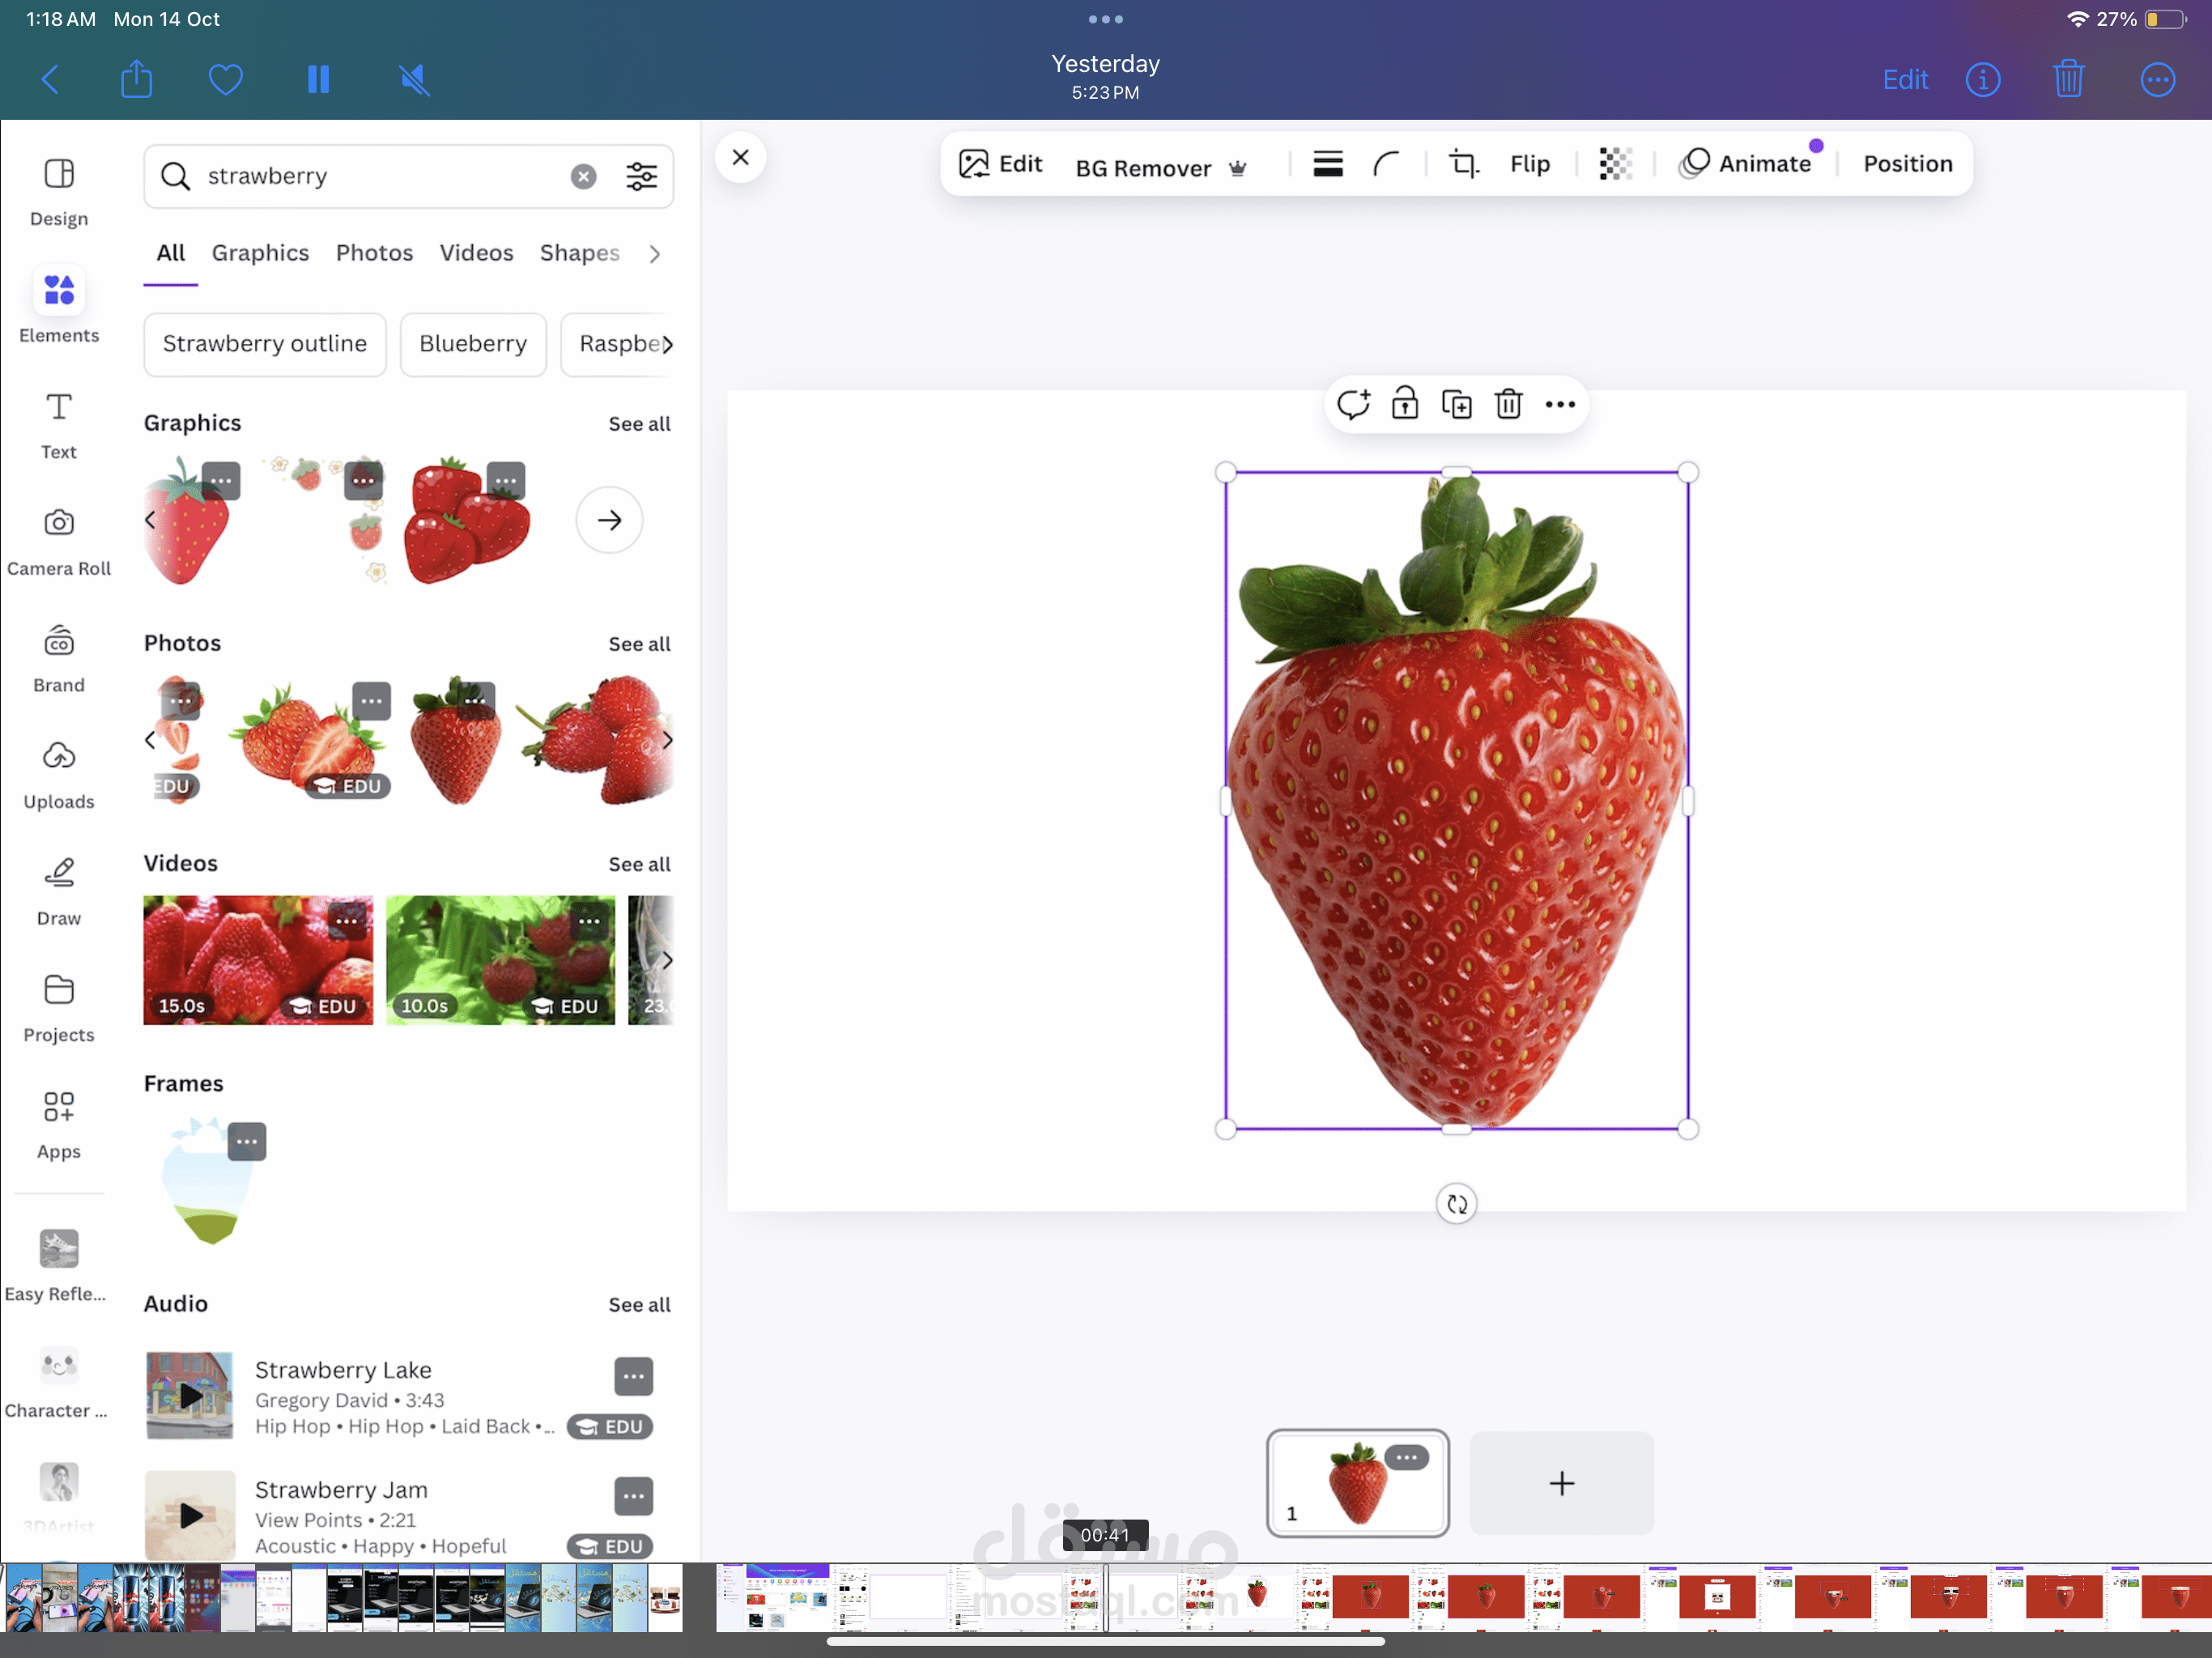Click See all next to Videos
Viewport: 2212px width, 1658px height.
click(639, 864)
